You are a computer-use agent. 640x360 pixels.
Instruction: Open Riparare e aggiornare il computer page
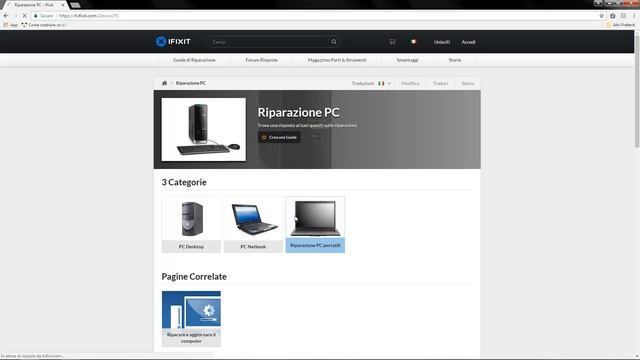click(x=191, y=319)
